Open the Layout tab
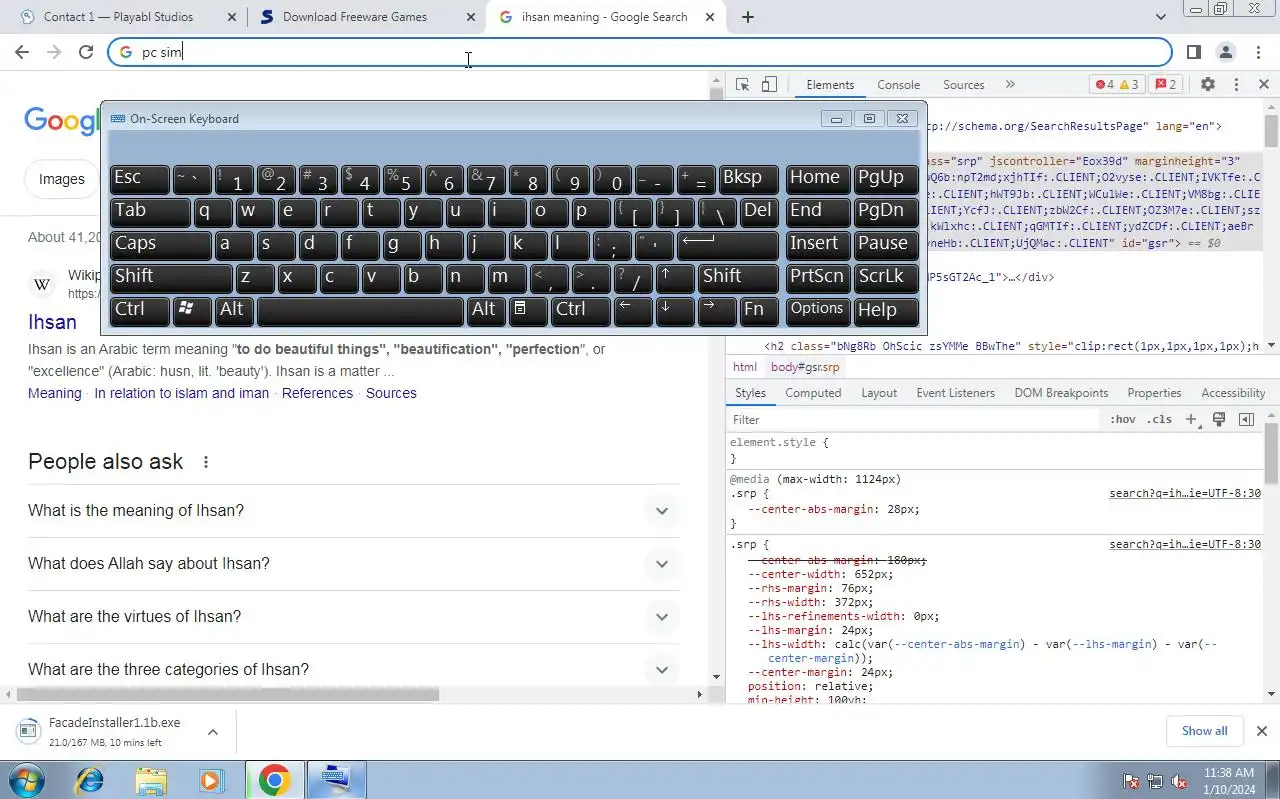 tap(879, 393)
